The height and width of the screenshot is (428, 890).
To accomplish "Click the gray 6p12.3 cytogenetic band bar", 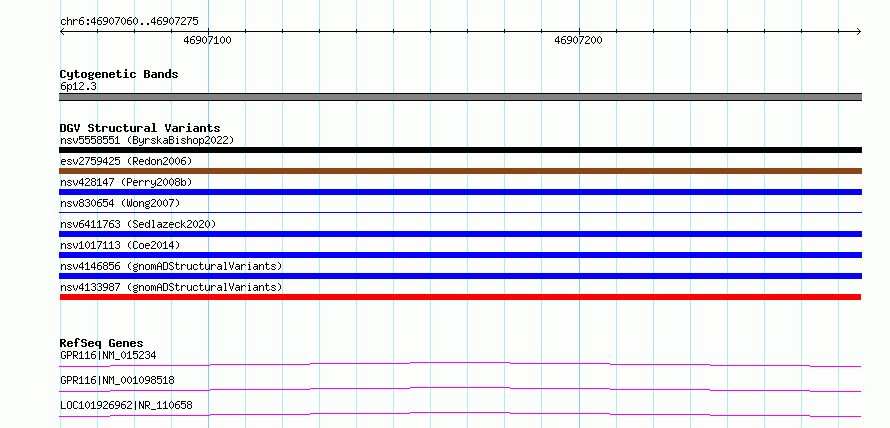I will pyautogui.click(x=460, y=97).
